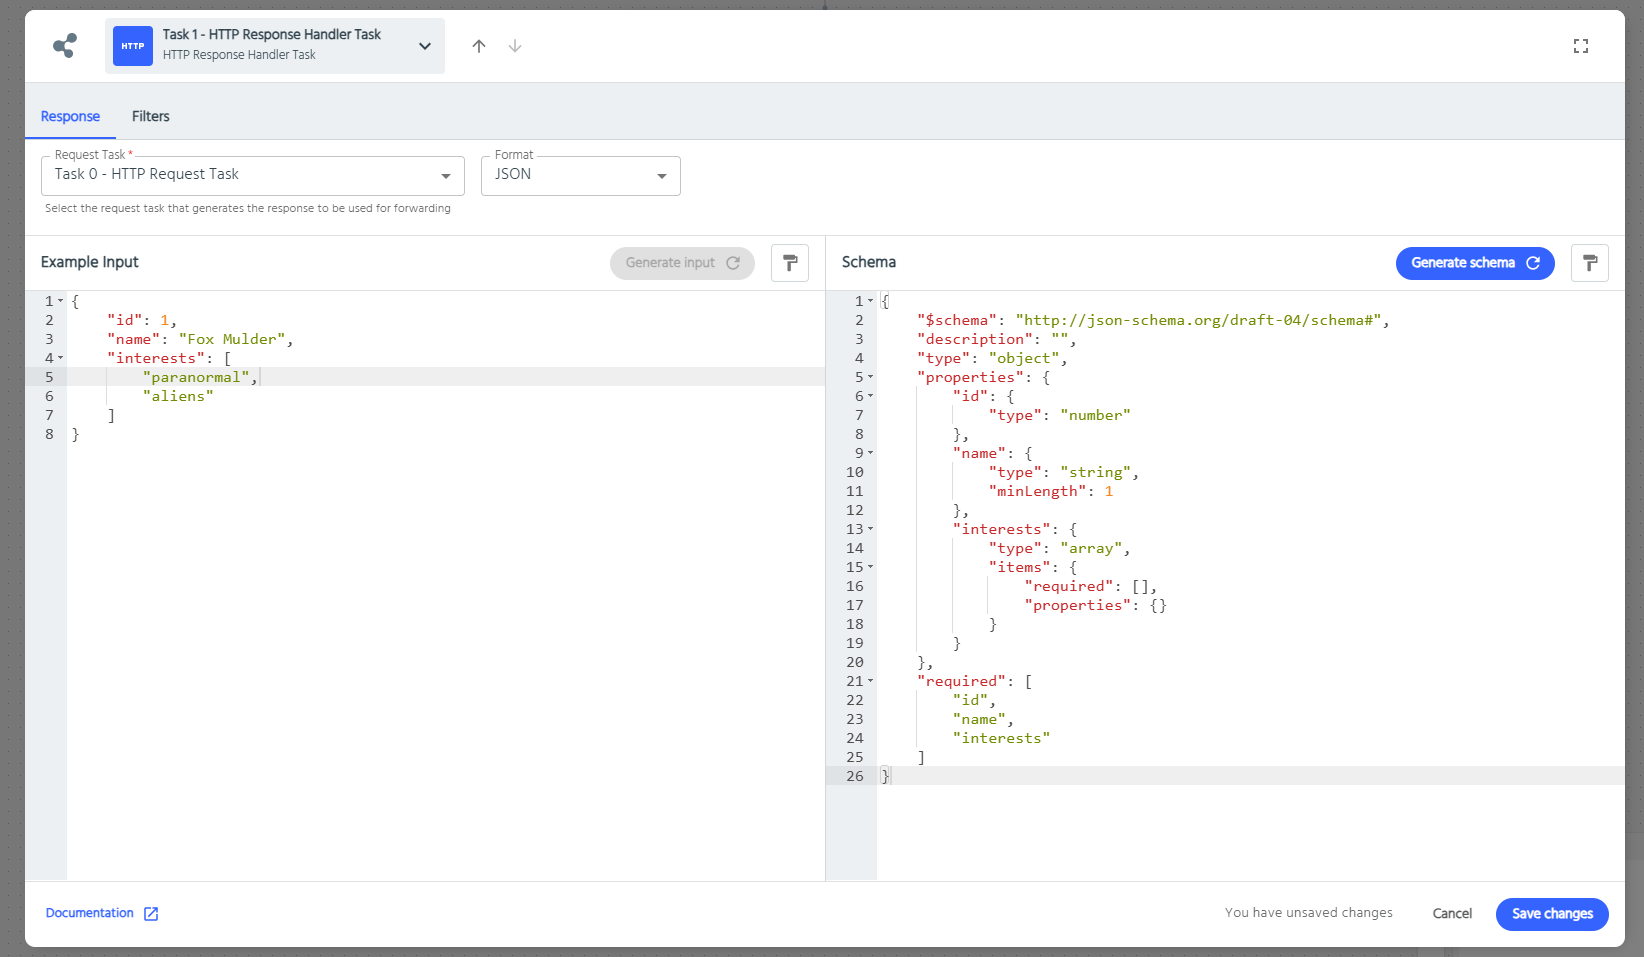This screenshot has width=1644, height=957.
Task: Switch to the Response tab
Action: 70,116
